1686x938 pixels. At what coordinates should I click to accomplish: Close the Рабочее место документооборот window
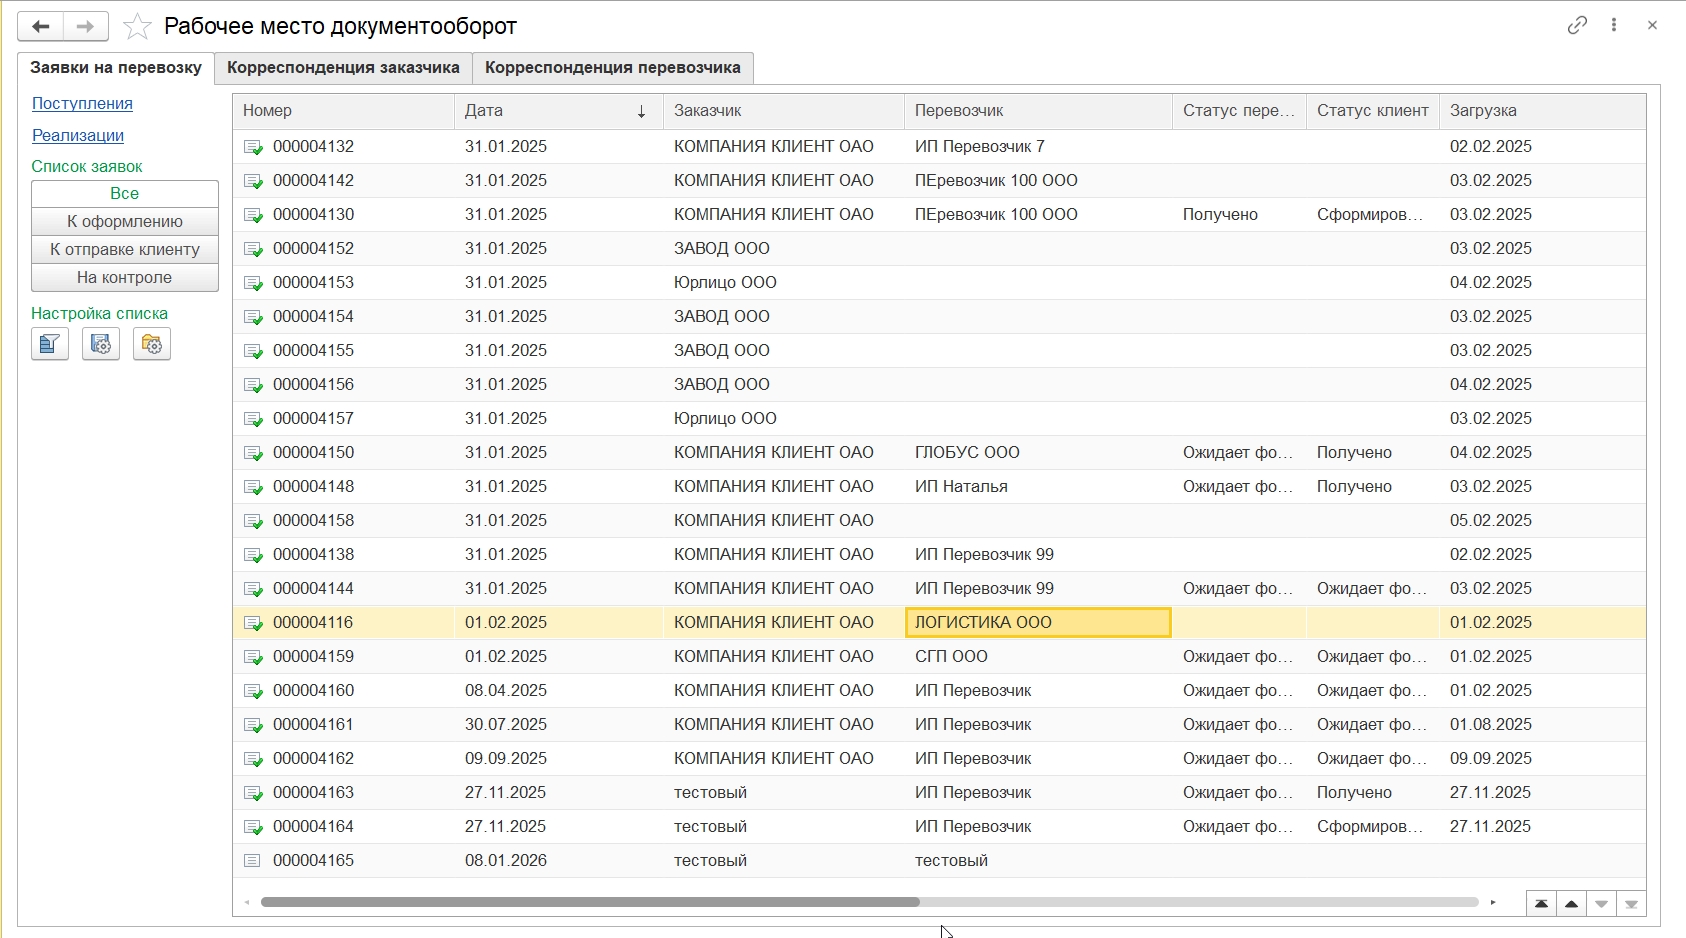[x=1652, y=25]
